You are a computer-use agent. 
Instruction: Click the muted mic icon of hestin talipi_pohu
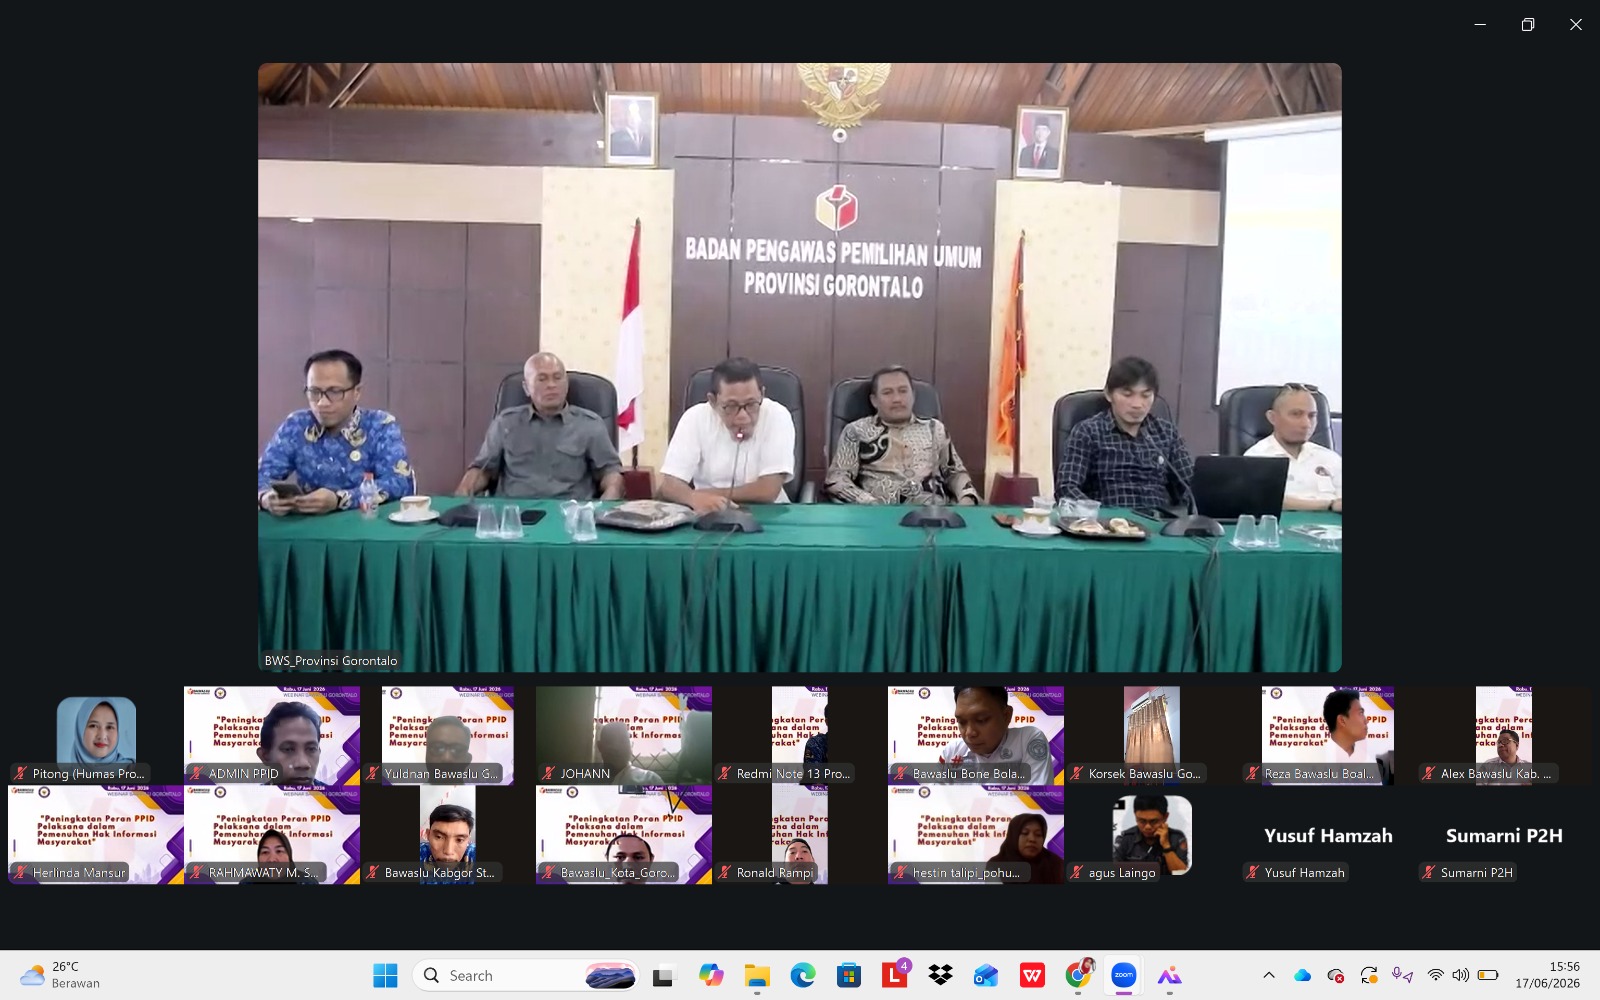(x=900, y=873)
